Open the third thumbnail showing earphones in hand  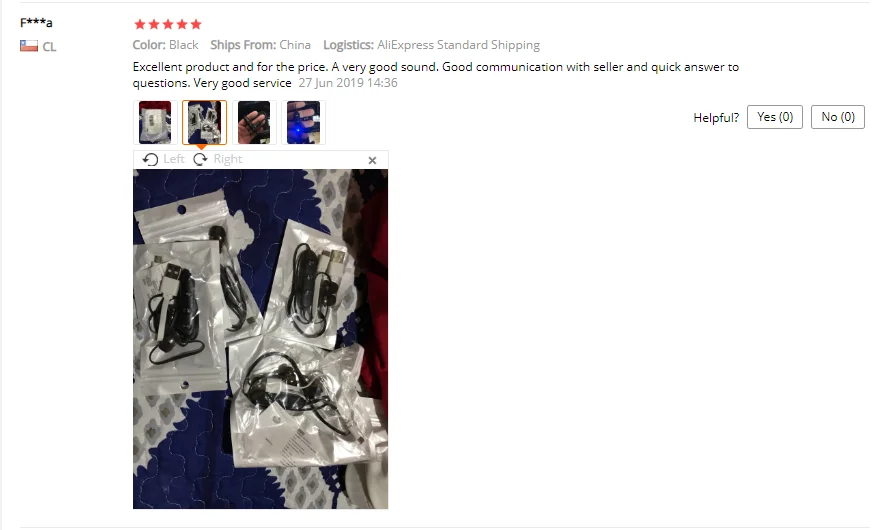point(254,122)
